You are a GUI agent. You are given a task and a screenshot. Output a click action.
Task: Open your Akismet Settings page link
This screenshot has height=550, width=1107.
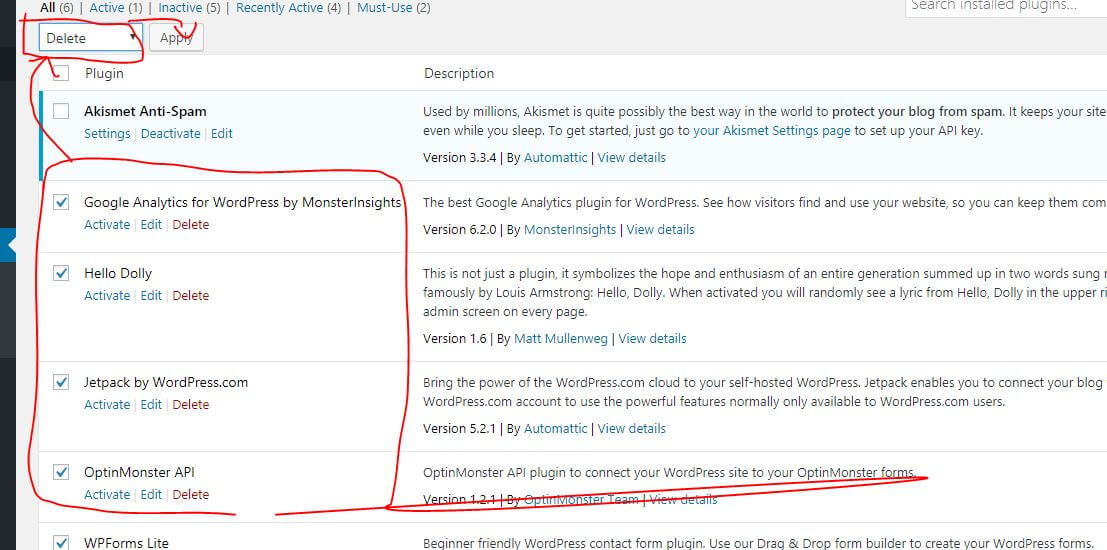(772, 130)
